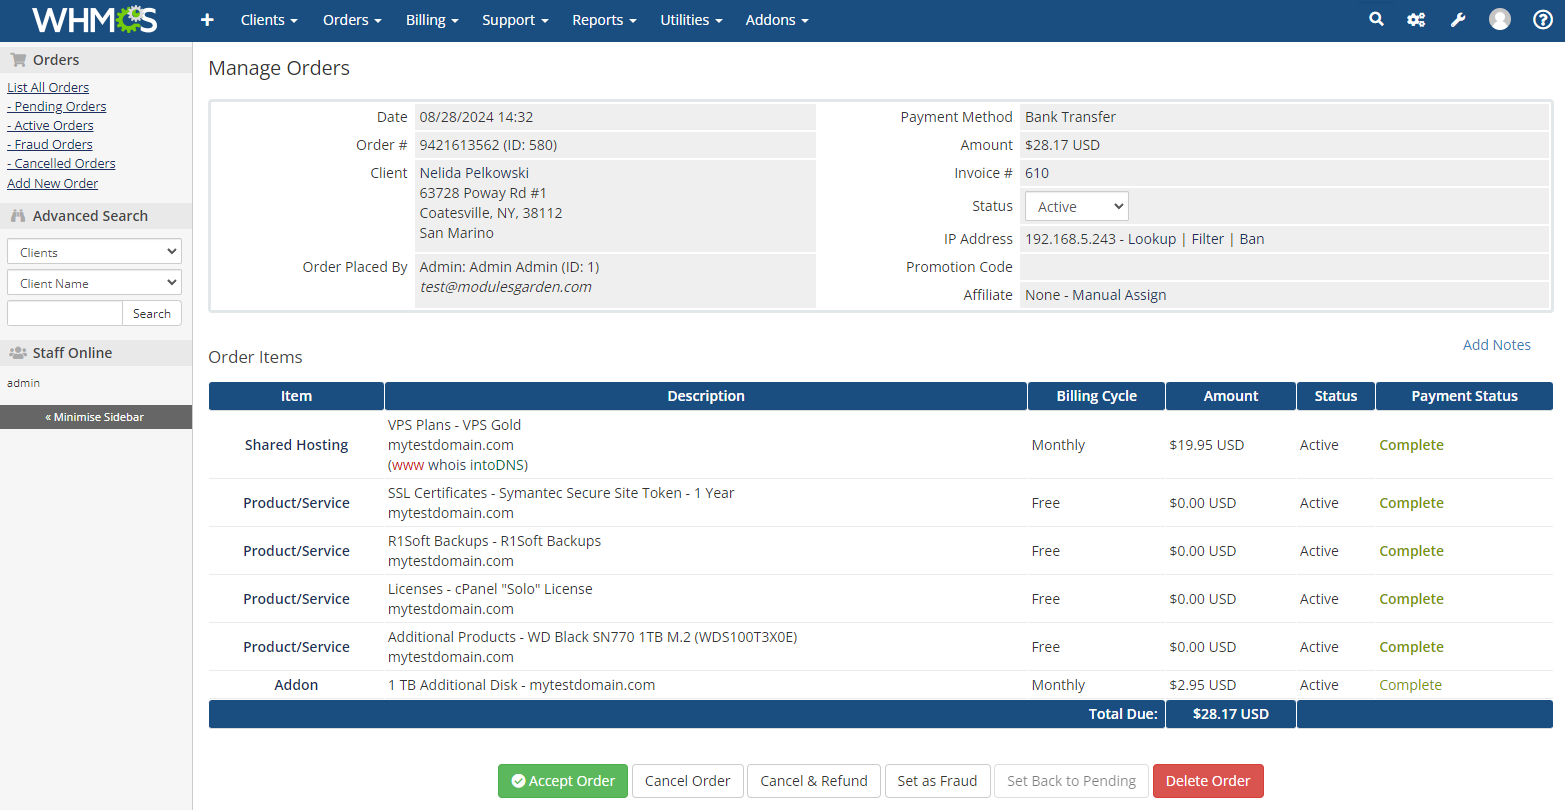Screen dimensions: 1565x810
Task: Open the admin account profile icon
Action: pyautogui.click(x=1500, y=18)
